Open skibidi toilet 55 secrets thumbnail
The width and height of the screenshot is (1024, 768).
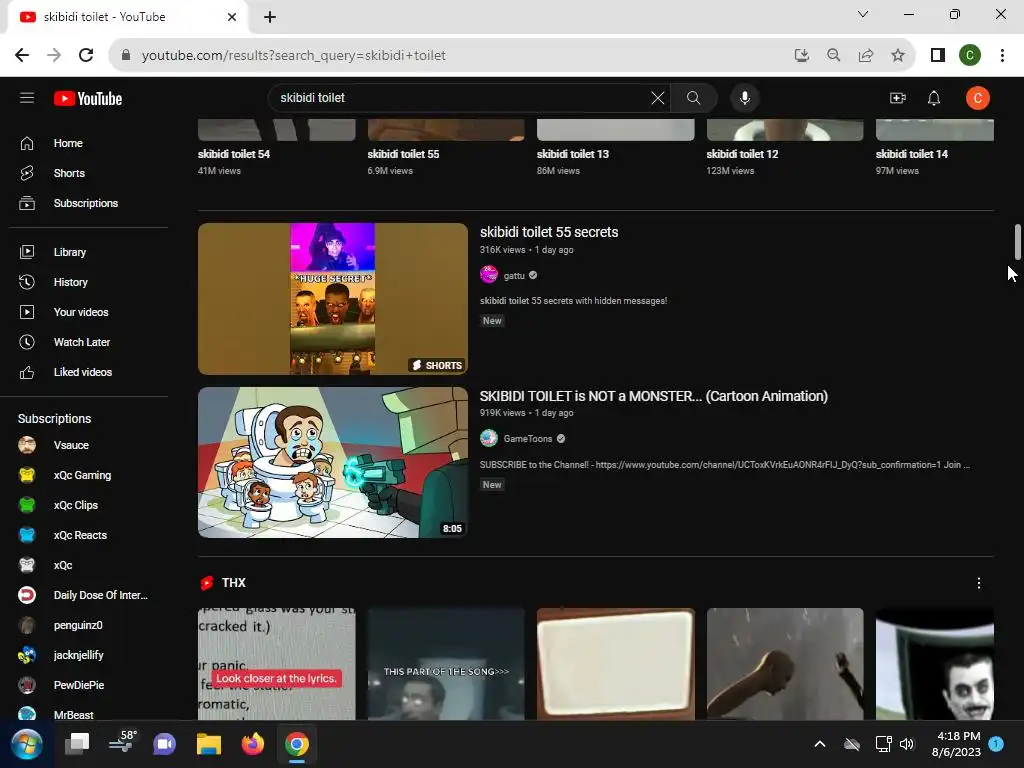click(x=333, y=299)
